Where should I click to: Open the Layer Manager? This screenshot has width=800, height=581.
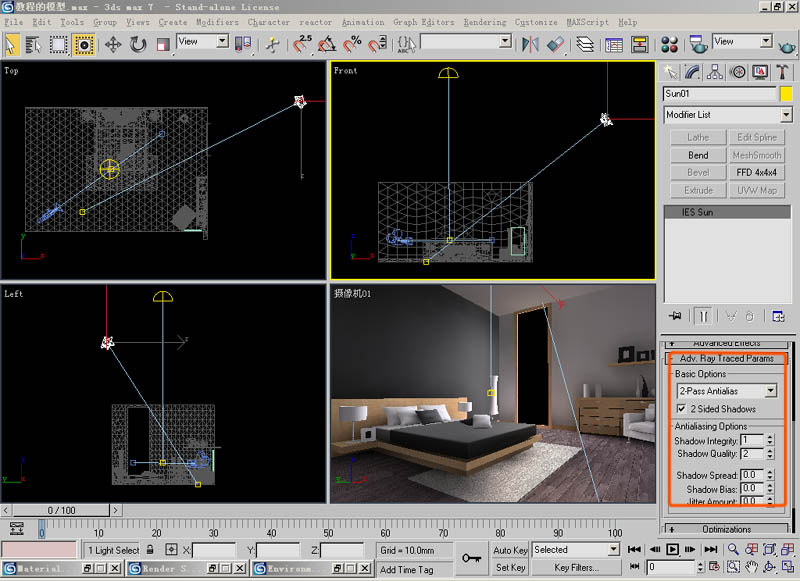585,45
